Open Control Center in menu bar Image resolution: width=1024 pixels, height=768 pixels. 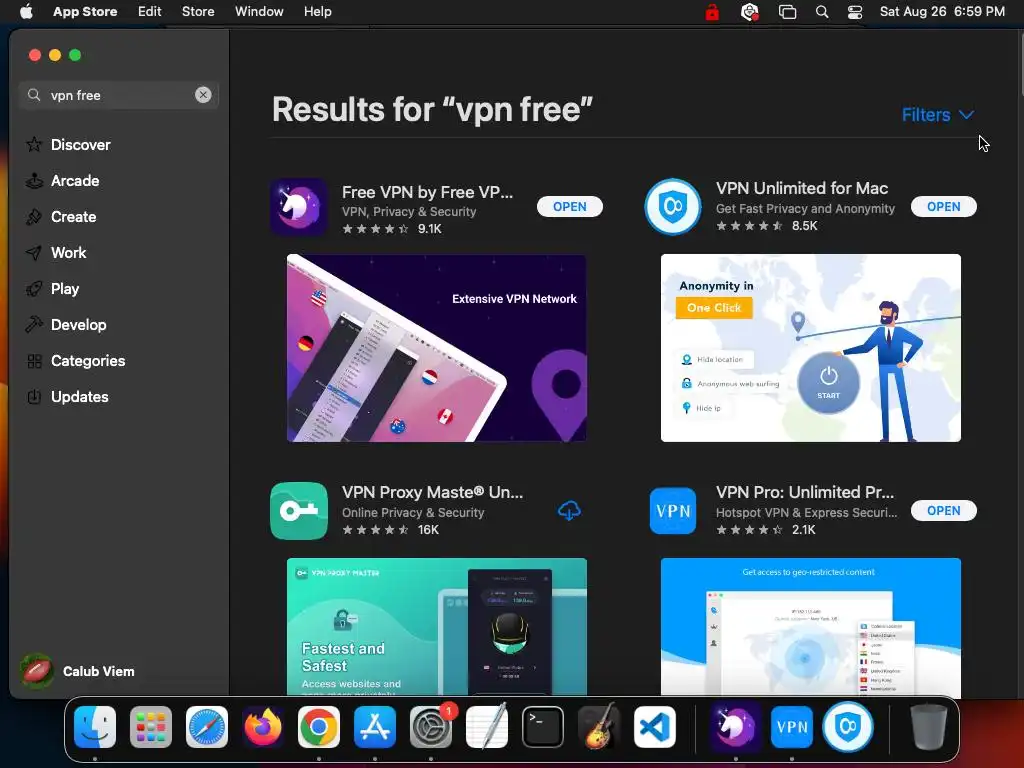click(x=855, y=12)
